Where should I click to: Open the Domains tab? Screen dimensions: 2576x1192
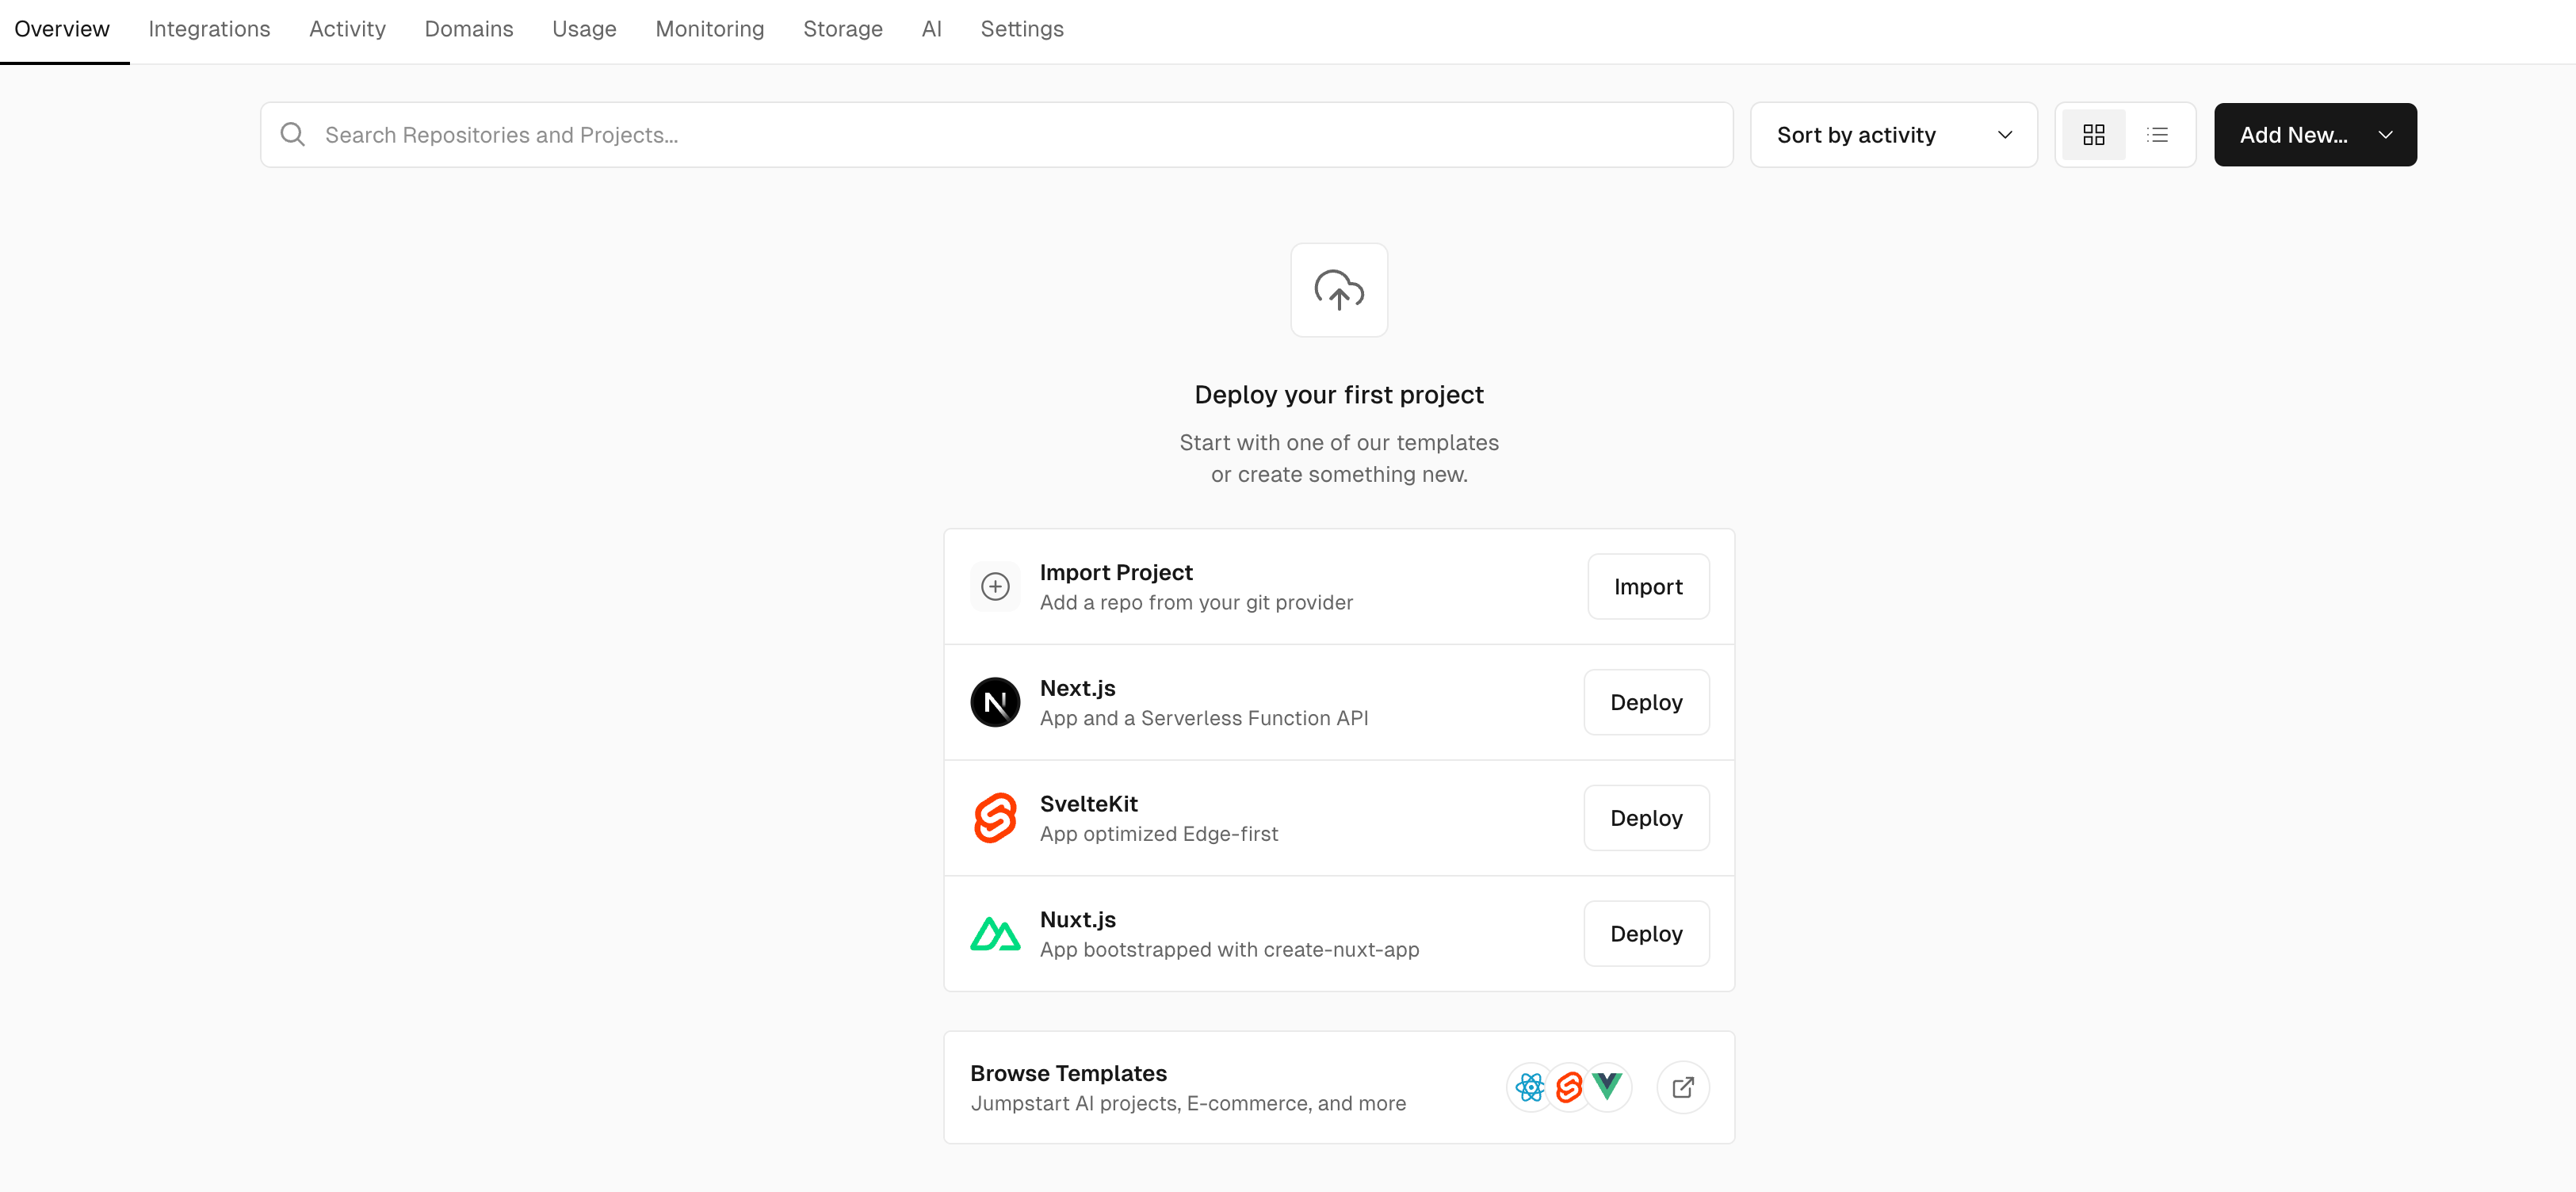468,29
